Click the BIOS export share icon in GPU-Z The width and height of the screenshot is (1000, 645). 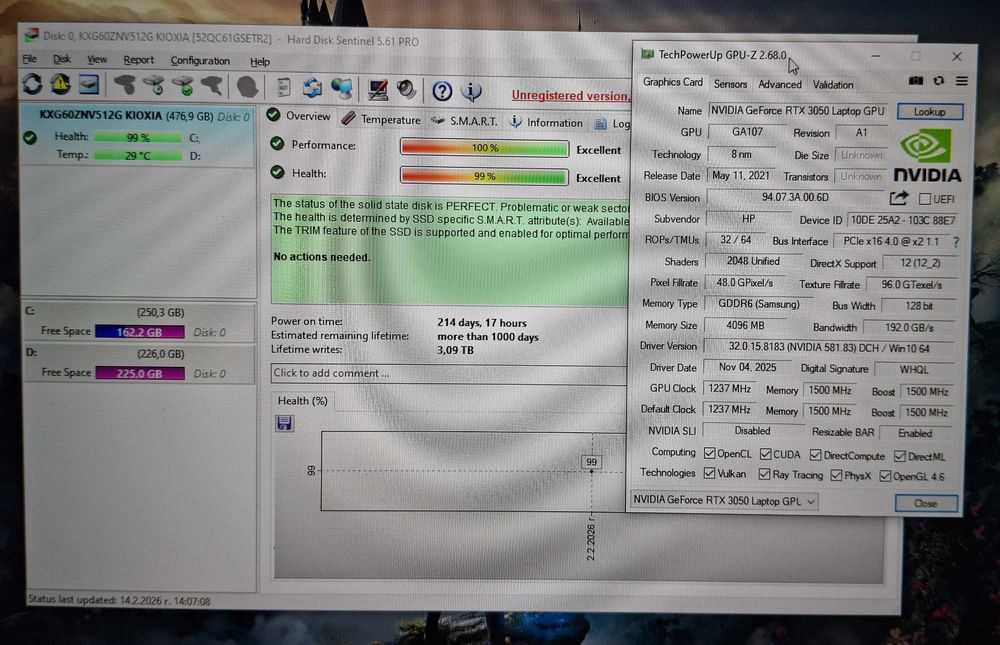[899, 198]
